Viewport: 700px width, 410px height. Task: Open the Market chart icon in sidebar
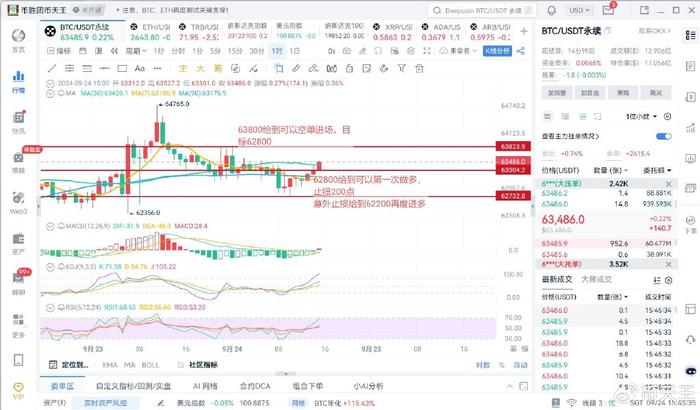(x=18, y=76)
